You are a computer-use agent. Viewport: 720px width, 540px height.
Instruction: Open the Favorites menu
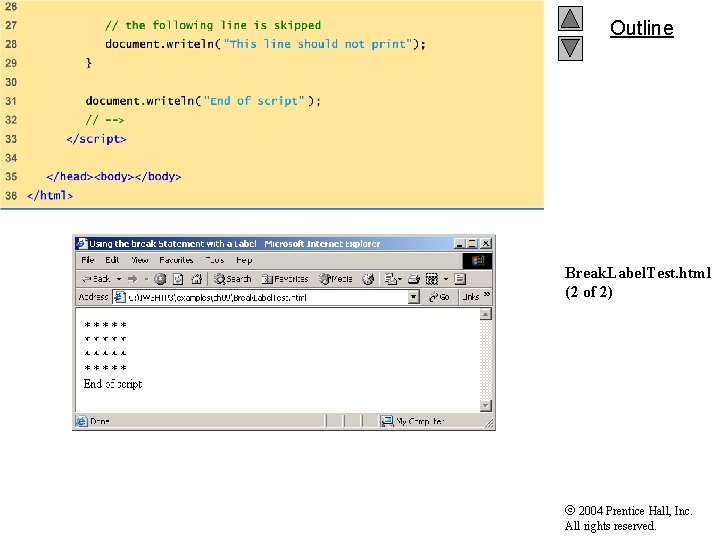click(x=176, y=260)
